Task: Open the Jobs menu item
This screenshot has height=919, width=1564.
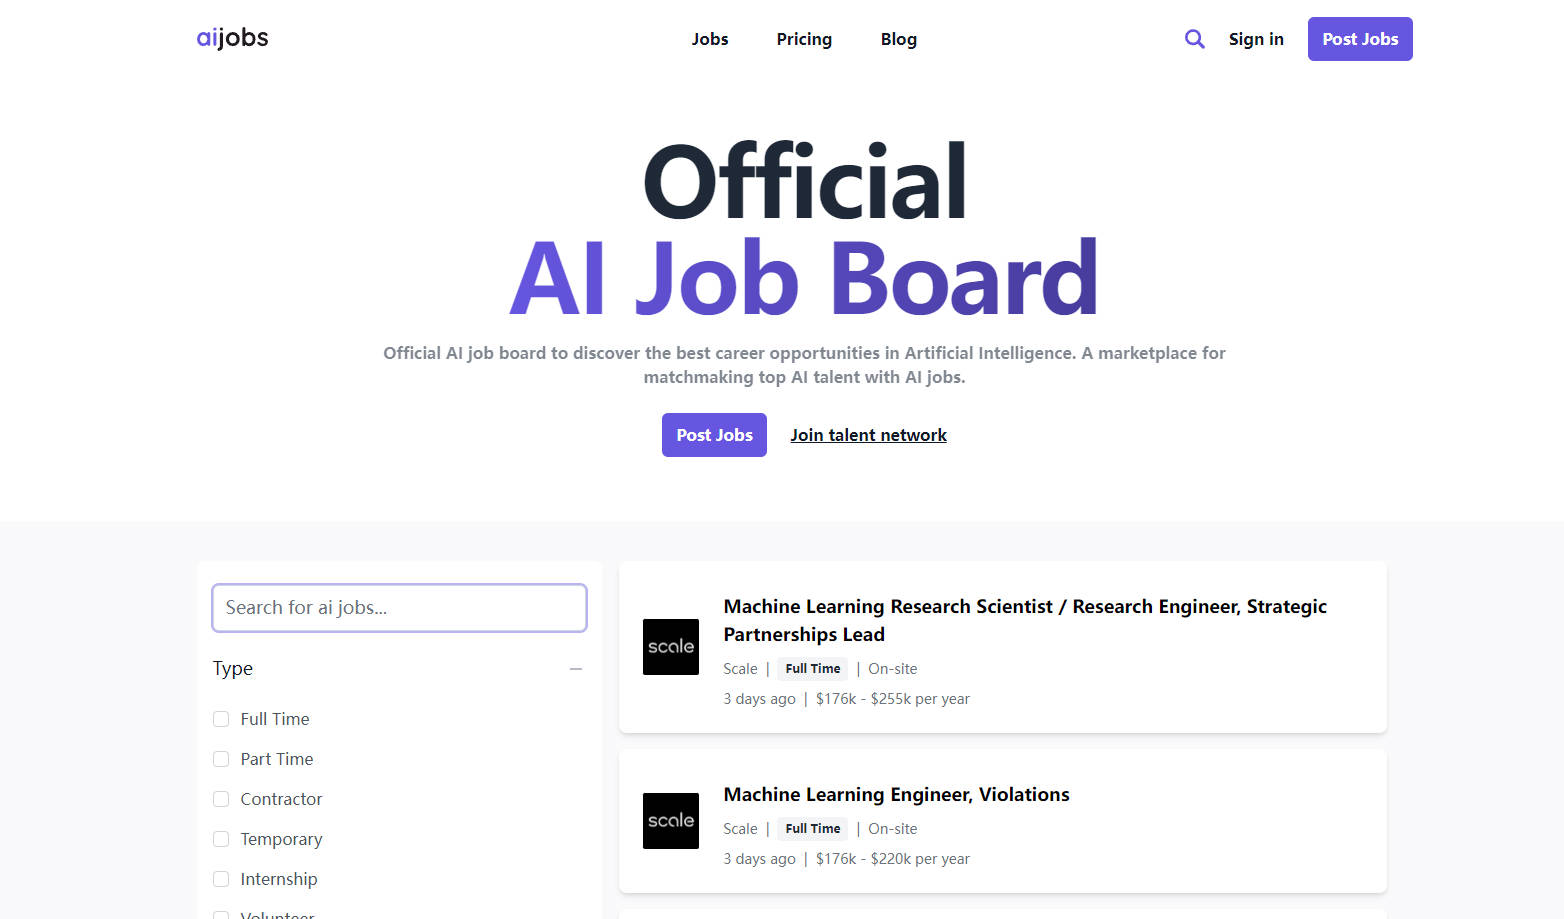Action: (x=710, y=39)
